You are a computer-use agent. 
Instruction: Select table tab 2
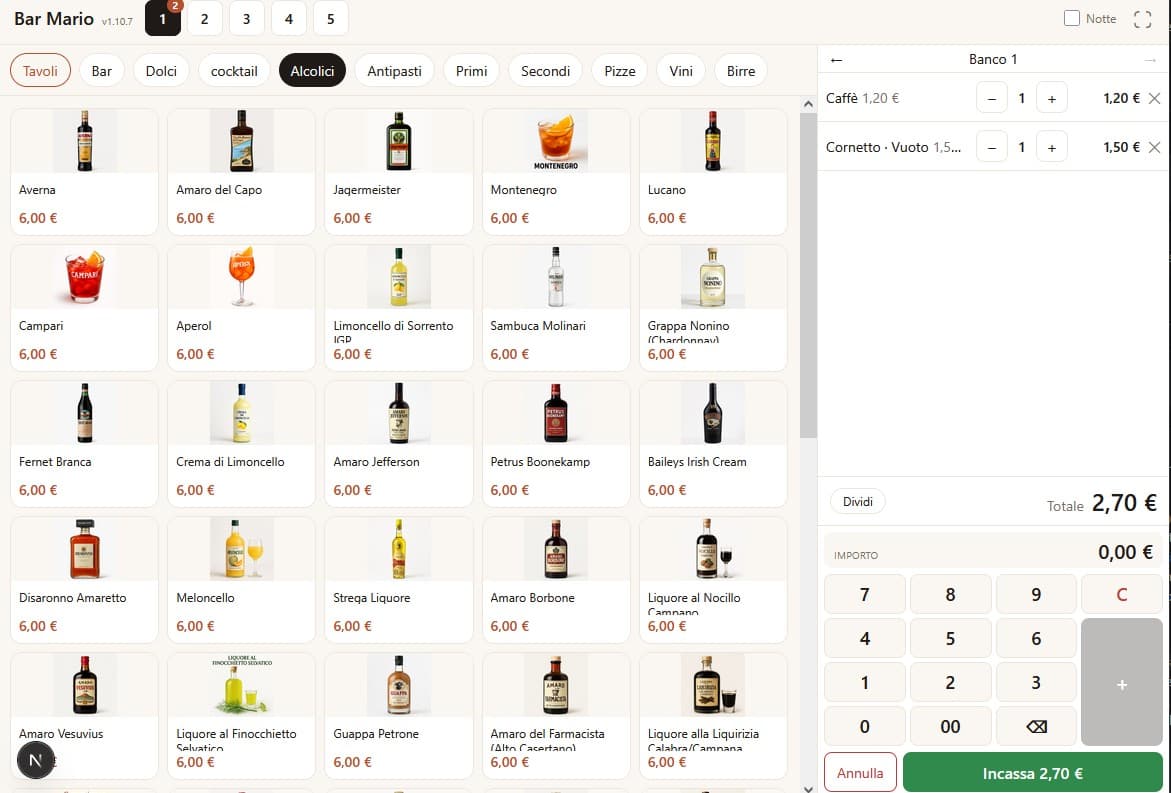click(205, 19)
